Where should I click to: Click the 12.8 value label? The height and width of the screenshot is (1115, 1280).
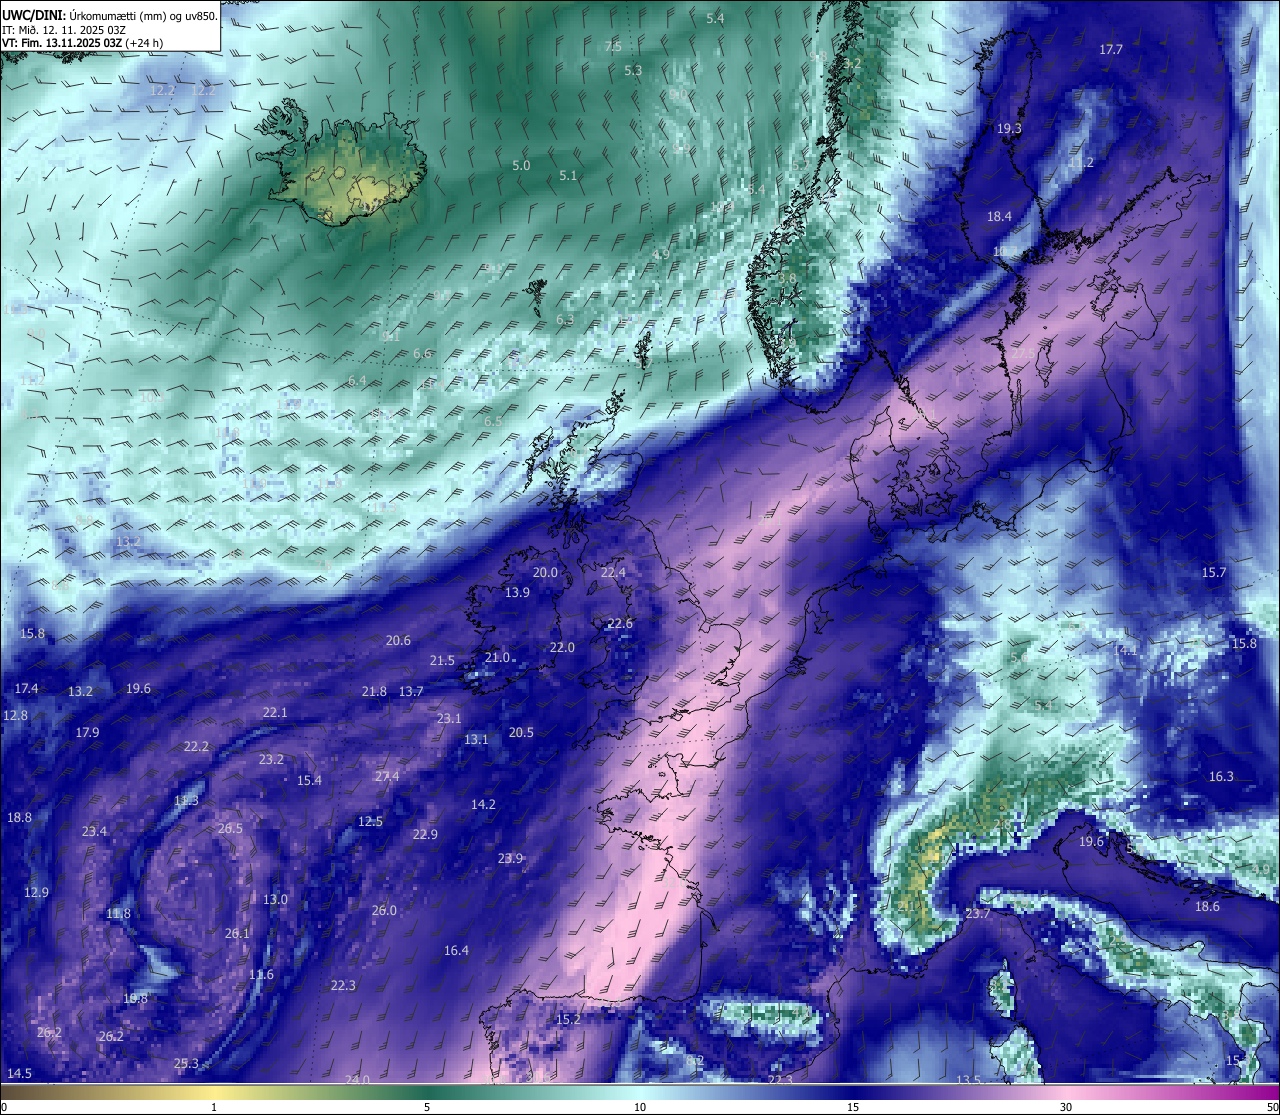[x=15, y=715]
